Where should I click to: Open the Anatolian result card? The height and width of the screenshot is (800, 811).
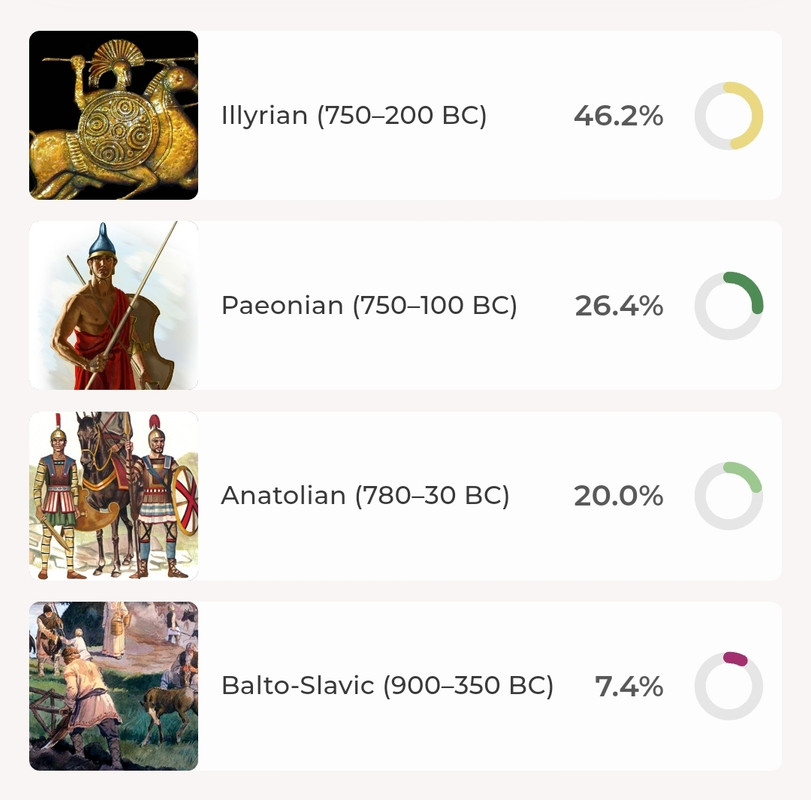tap(405, 495)
